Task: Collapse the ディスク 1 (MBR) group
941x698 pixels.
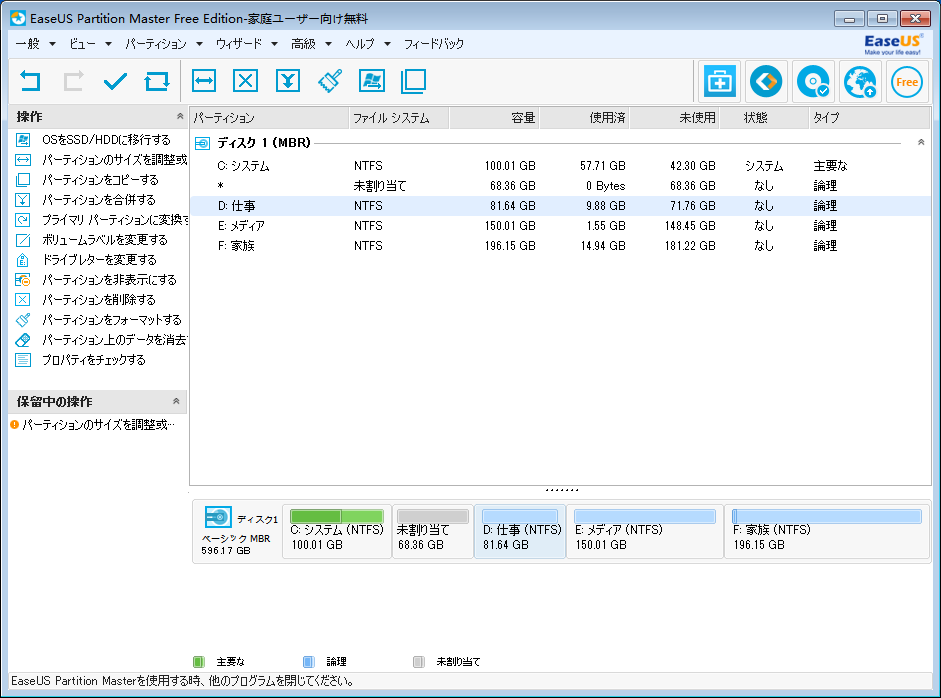Action: 921,143
